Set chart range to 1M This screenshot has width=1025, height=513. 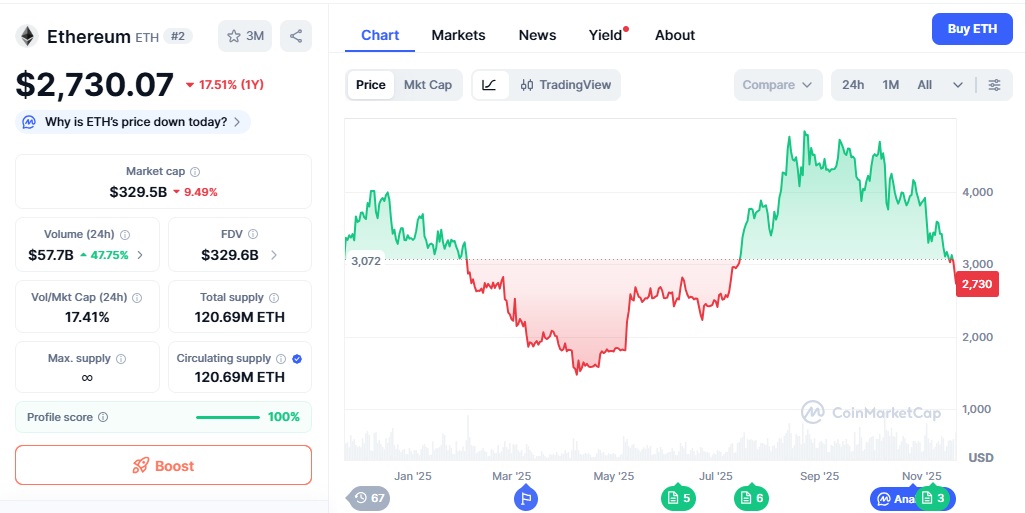[x=890, y=85]
